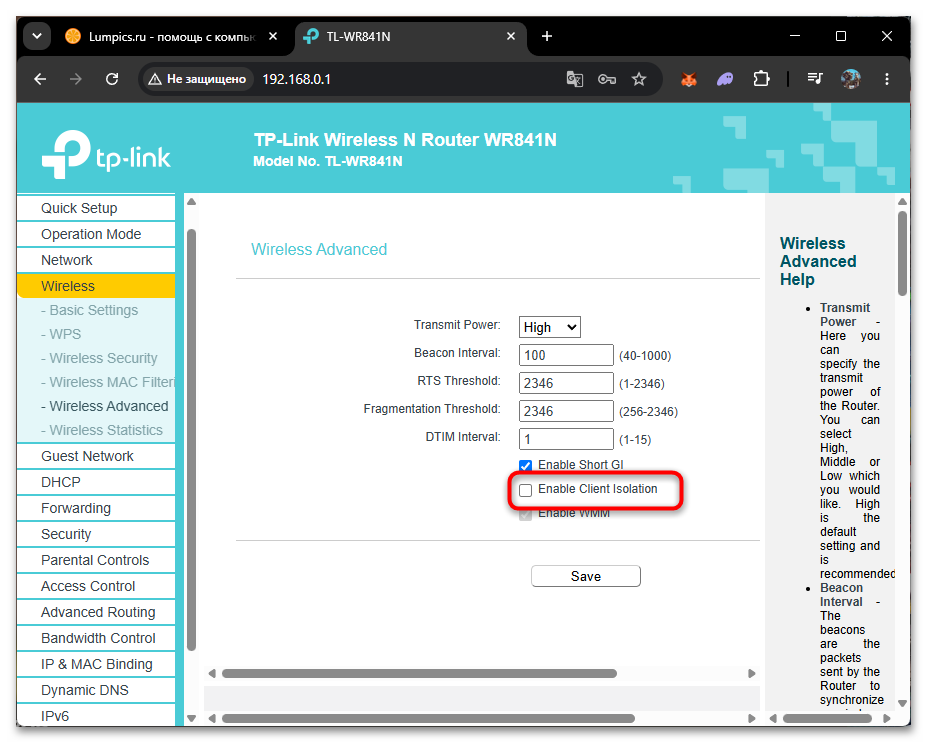Viewport: 927px width, 743px height.
Task: Select the Wireless menu item
Action: [96, 286]
